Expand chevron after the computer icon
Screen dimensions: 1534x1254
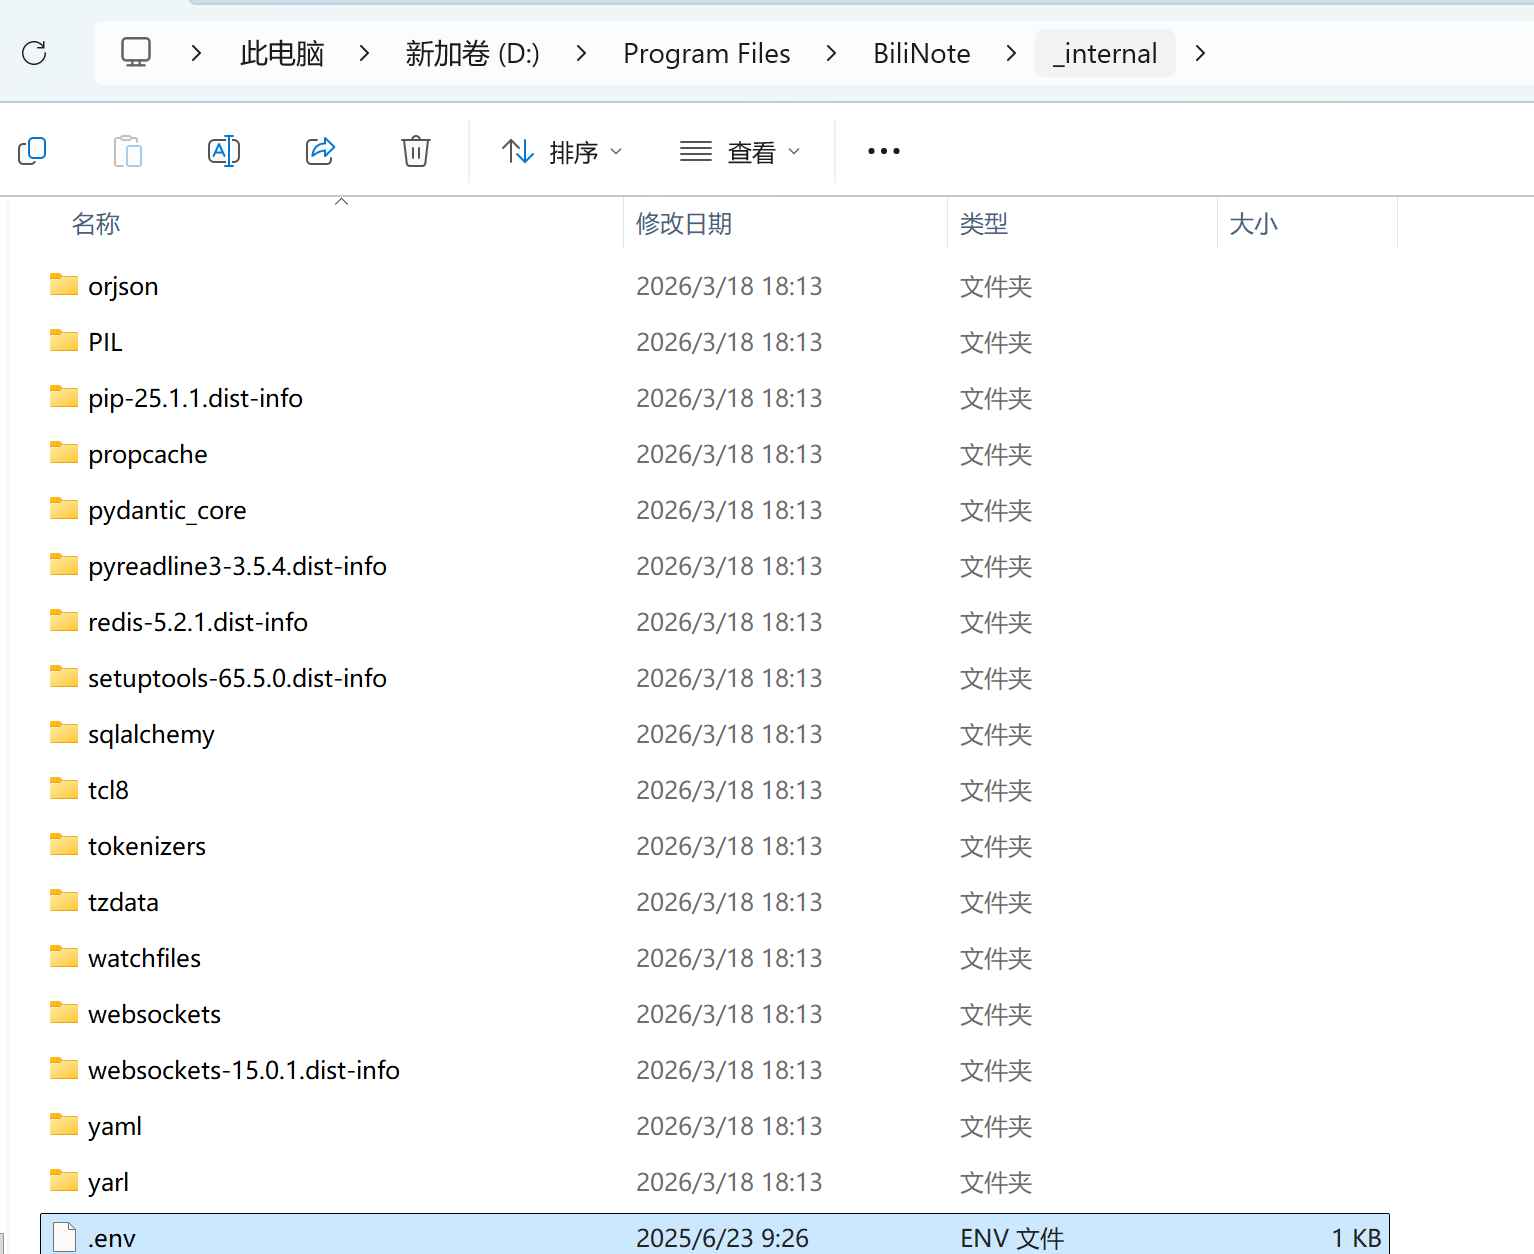tap(196, 53)
